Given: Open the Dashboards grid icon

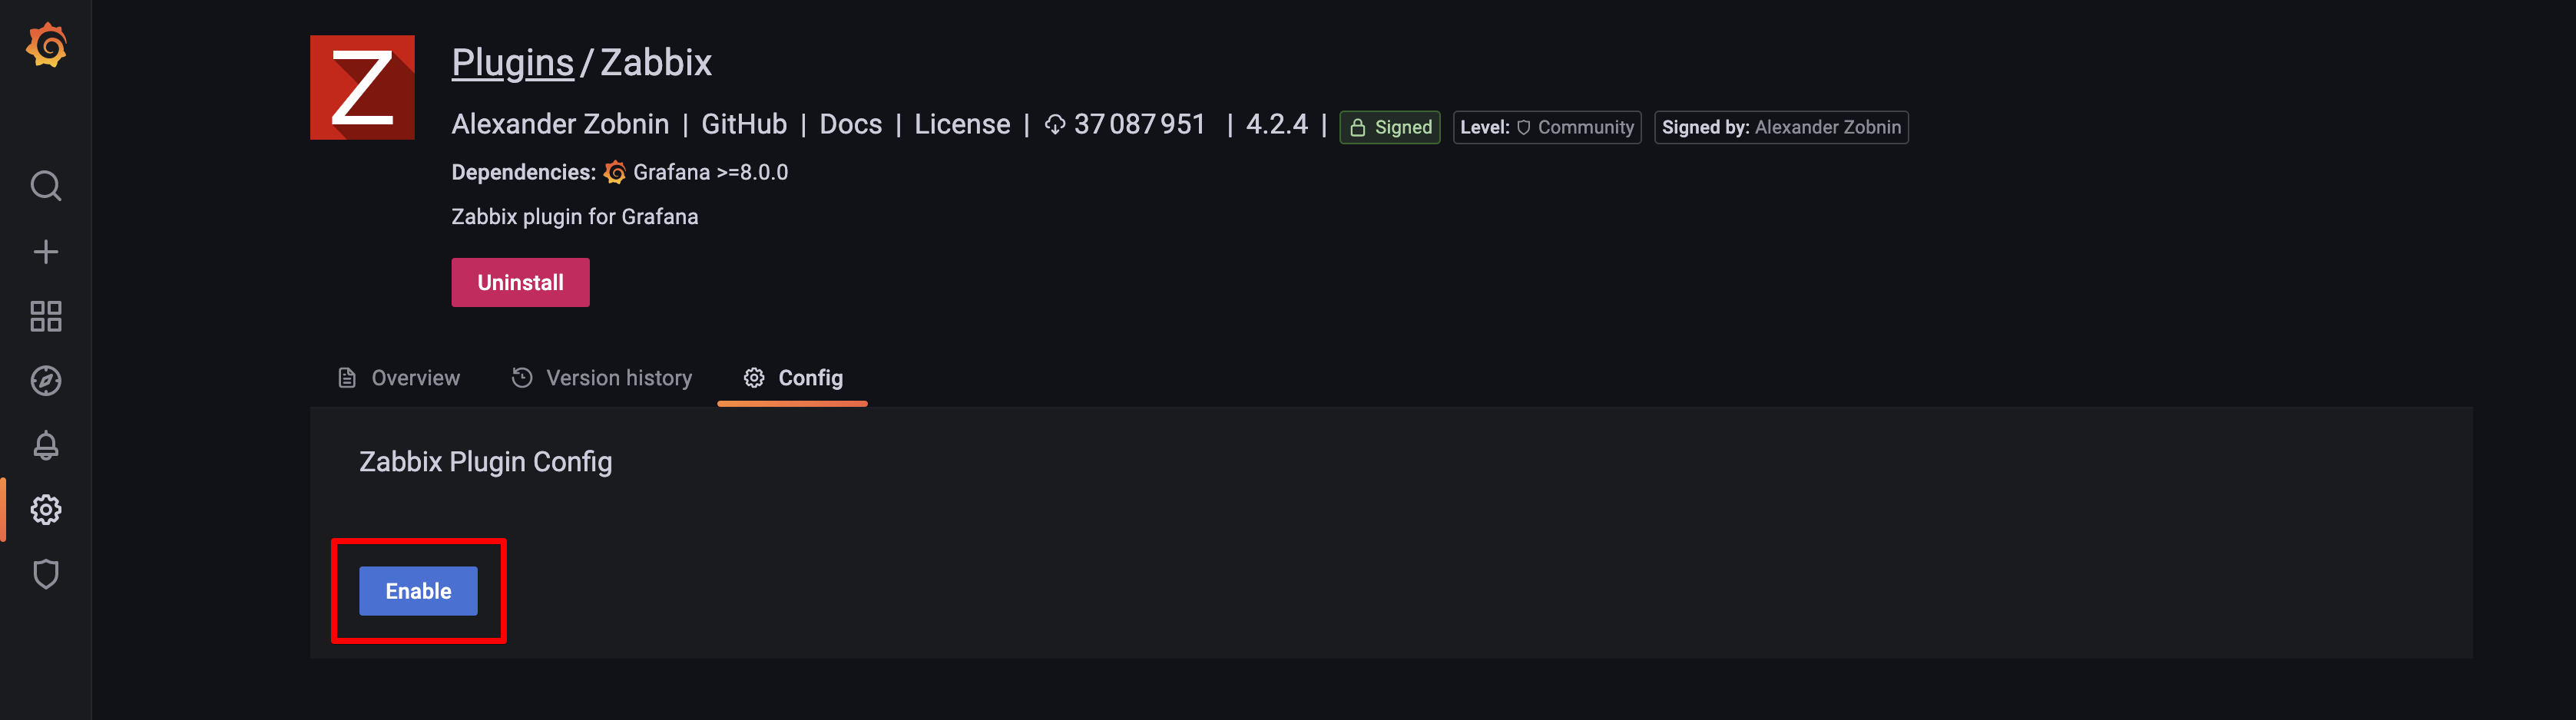Looking at the screenshot, I should (46, 316).
